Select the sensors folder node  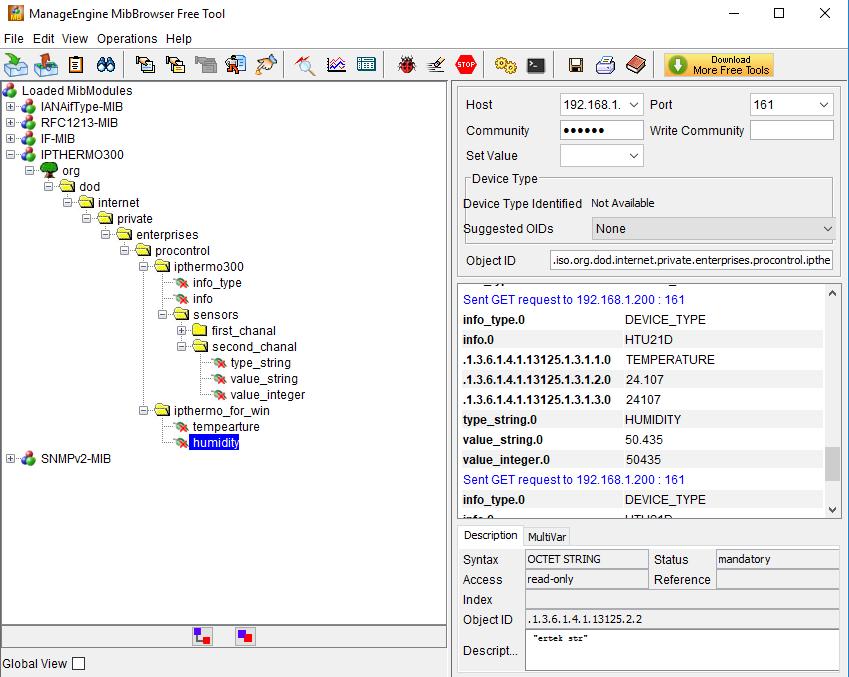215,315
